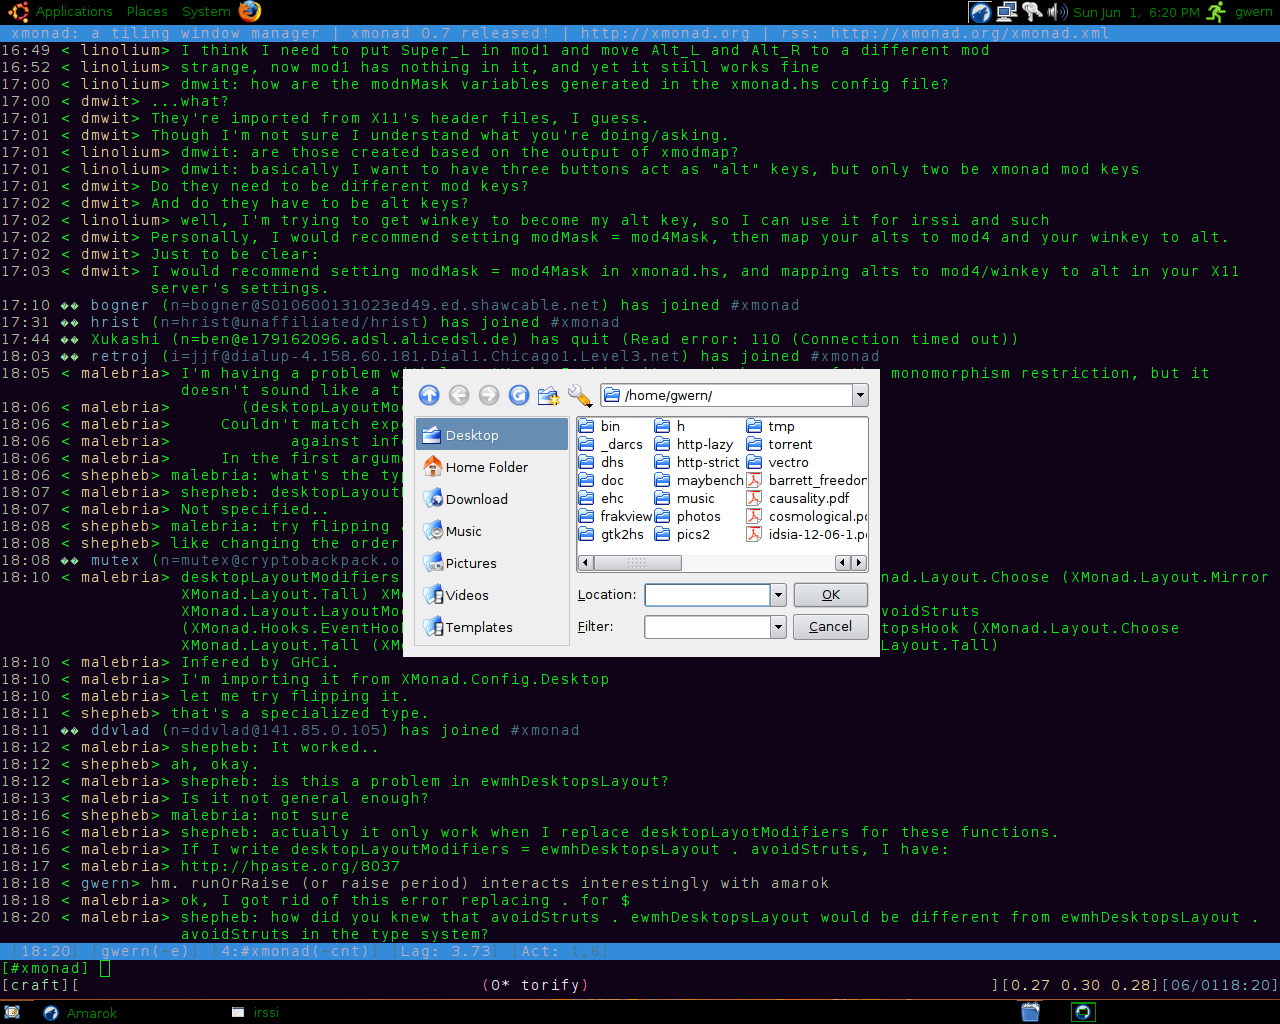Select the bin folder

pyautogui.click(x=600, y=426)
